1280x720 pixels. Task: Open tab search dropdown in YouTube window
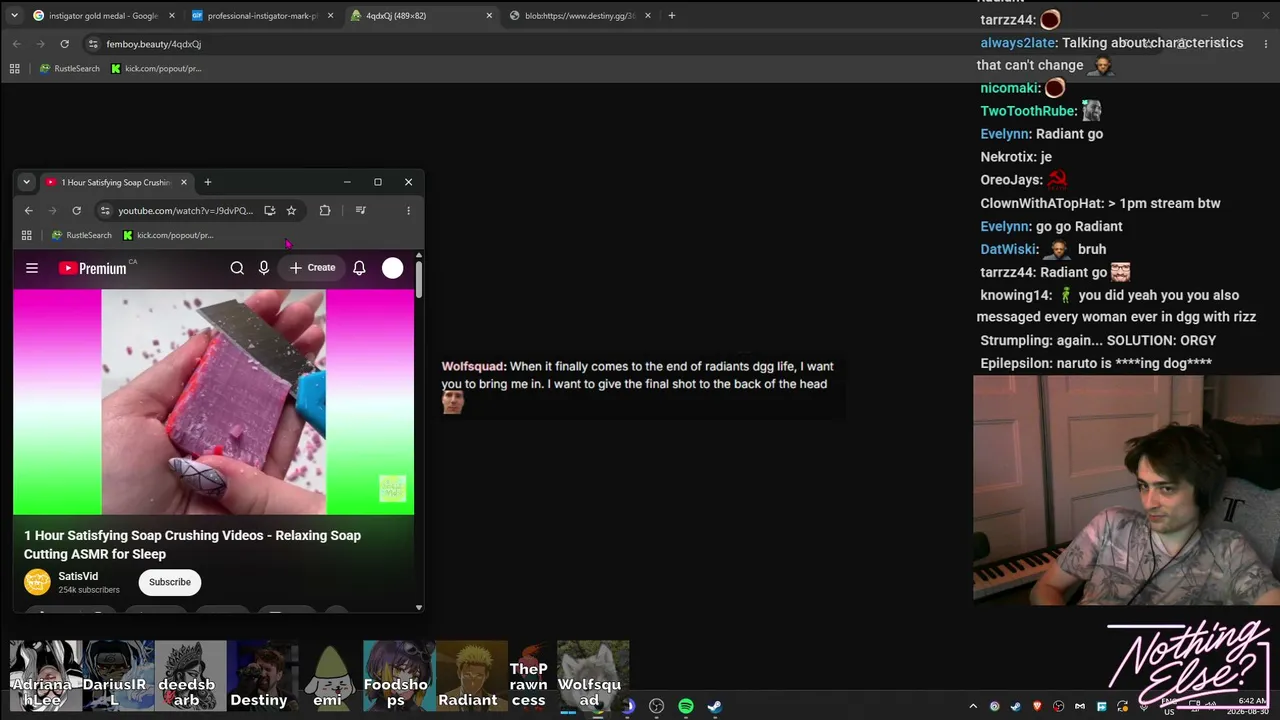click(x=26, y=182)
